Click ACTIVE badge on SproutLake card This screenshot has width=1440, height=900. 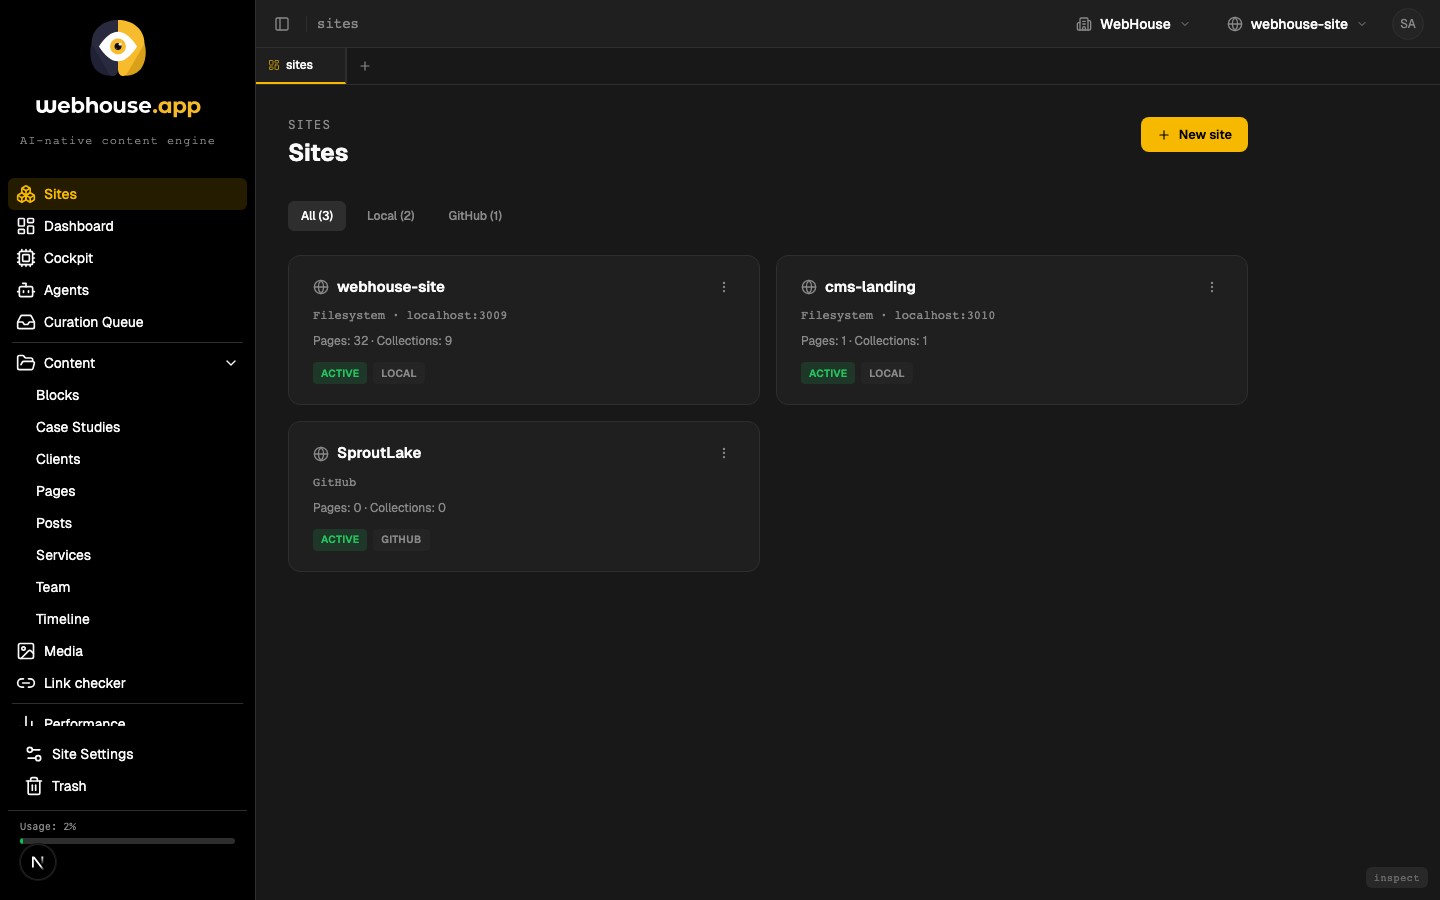coord(340,539)
